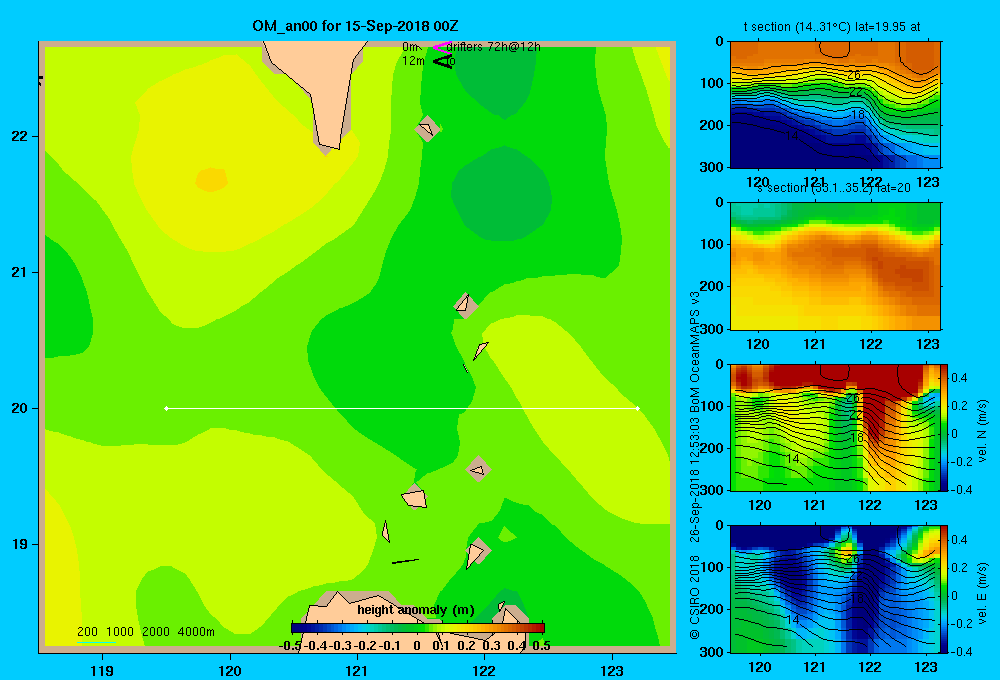Click the 'height anomaly (m)' label
This screenshot has width=1000, height=680.
tap(416, 610)
